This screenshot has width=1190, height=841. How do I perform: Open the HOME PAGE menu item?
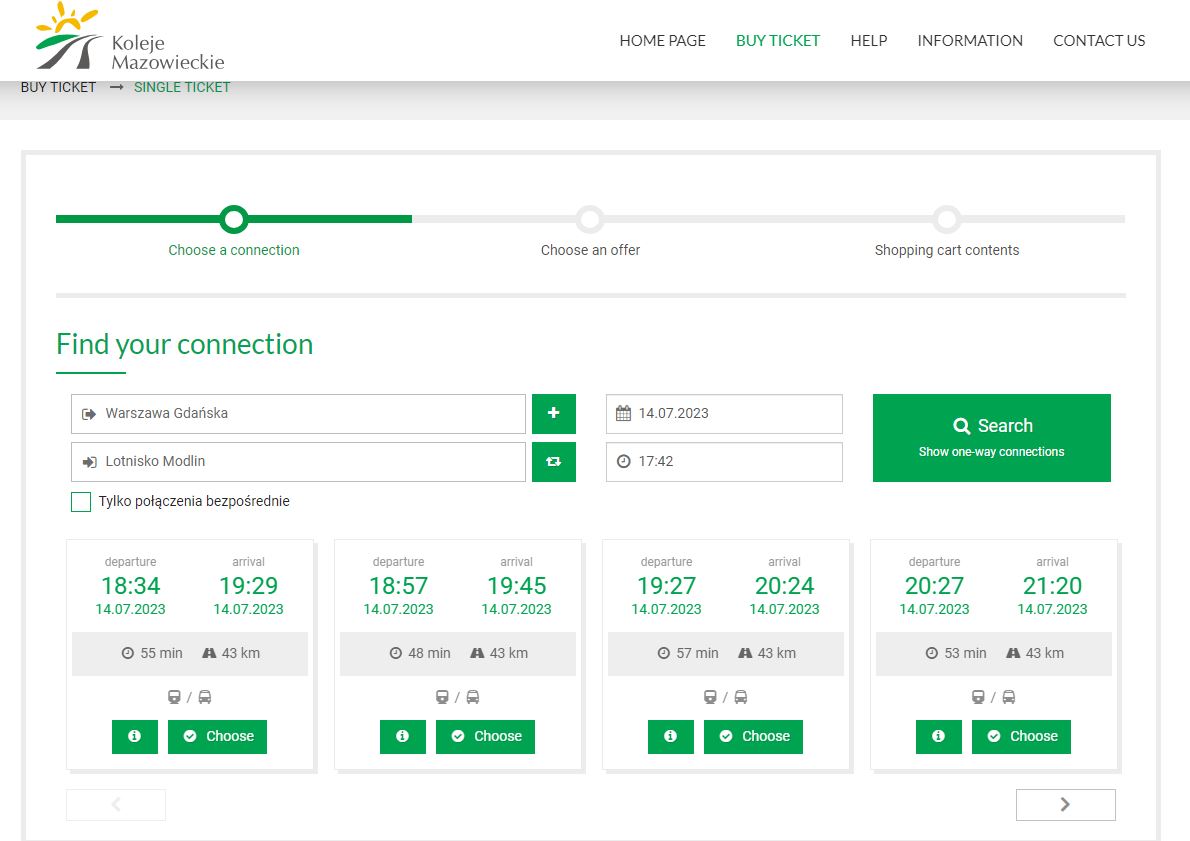click(x=662, y=41)
